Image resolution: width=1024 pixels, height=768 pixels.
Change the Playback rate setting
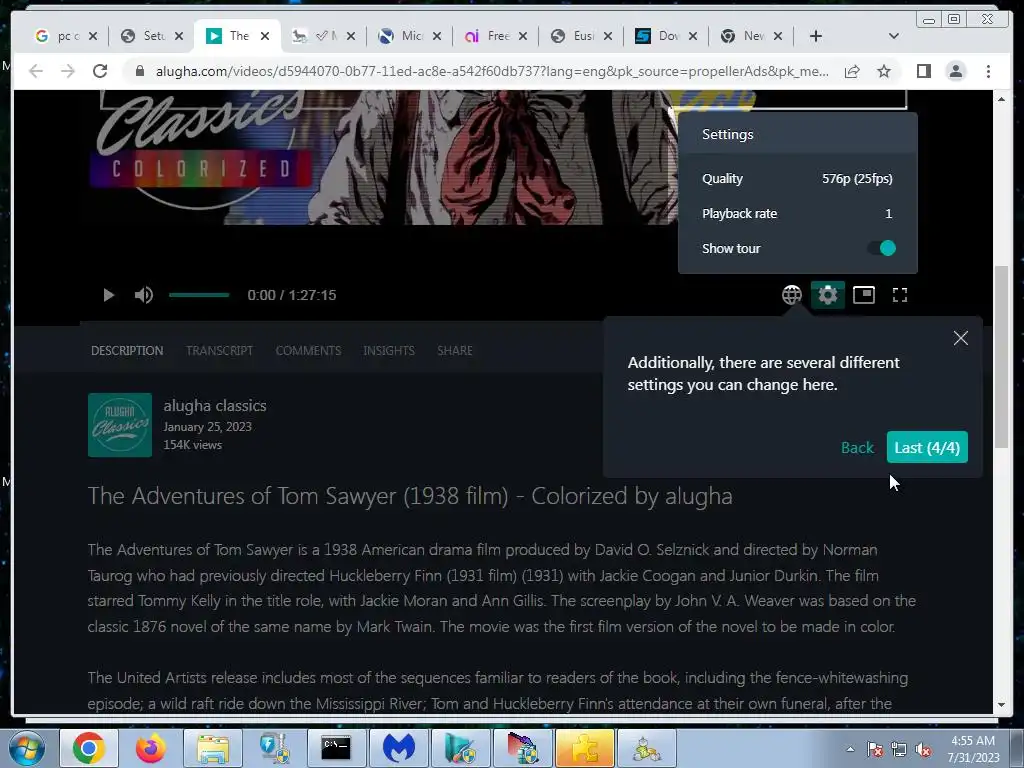[x=797, y=214]
